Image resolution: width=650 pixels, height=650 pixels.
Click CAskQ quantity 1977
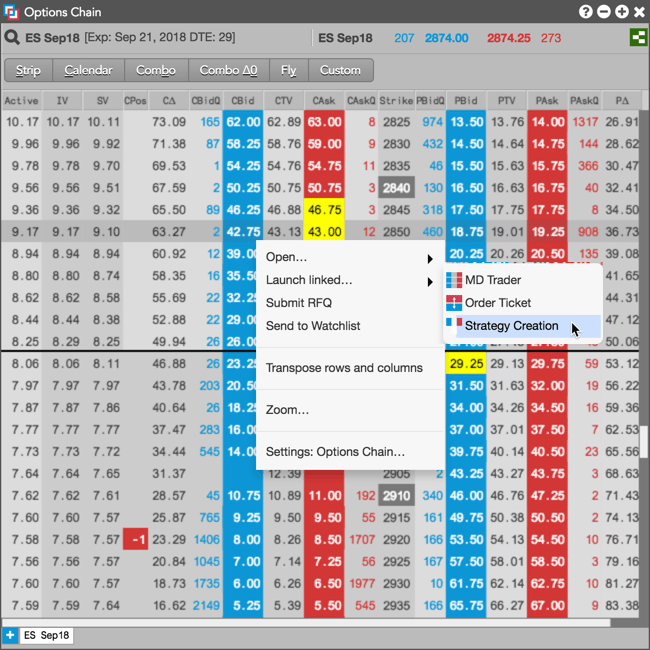click(361, 583)
